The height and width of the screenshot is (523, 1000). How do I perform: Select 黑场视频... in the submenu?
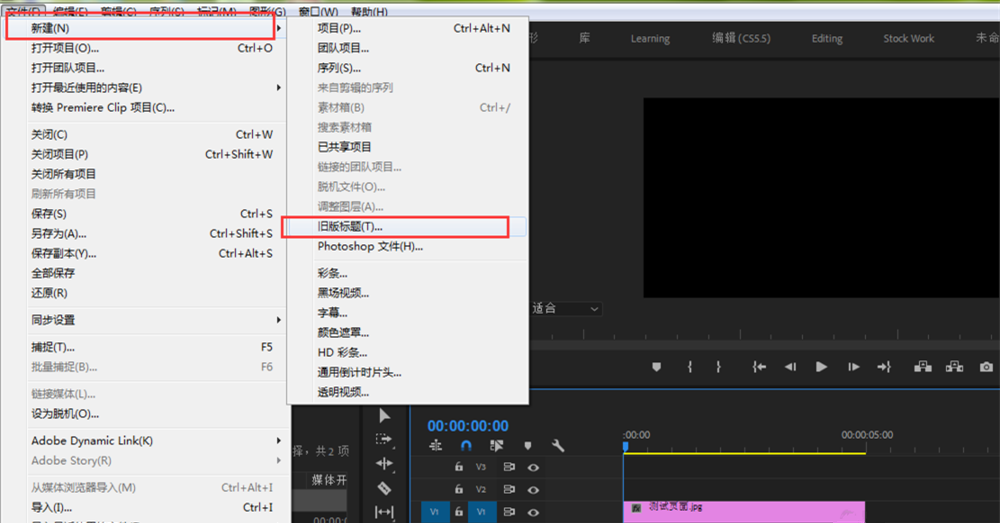[x=408, y=293]
